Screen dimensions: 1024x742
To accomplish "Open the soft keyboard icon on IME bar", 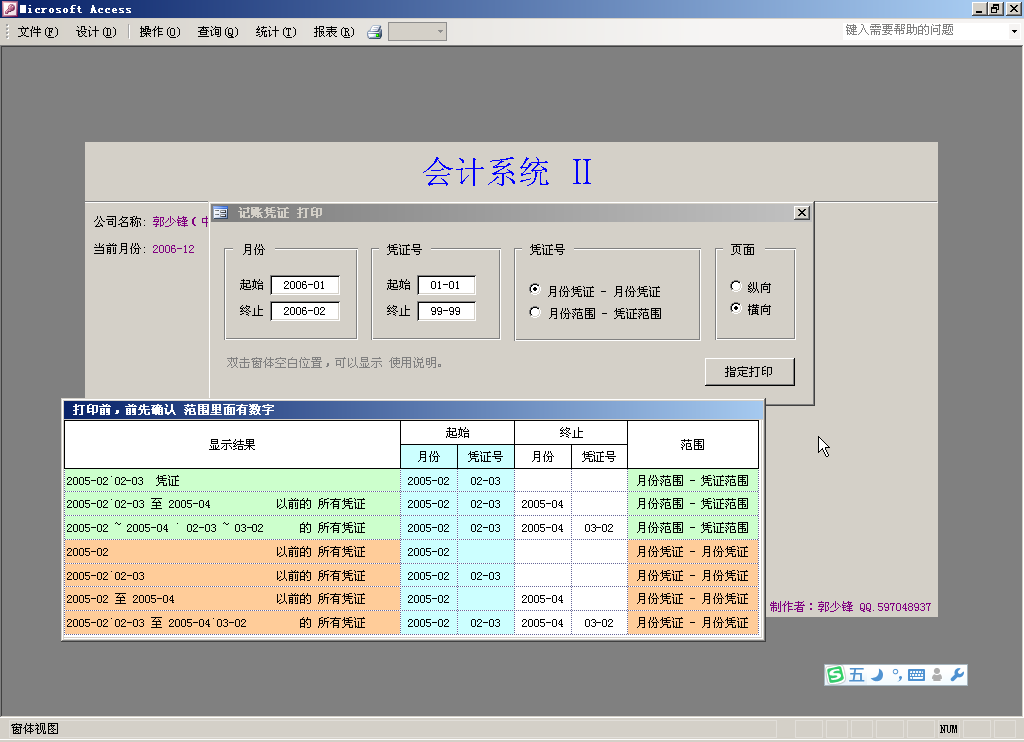I will tap(916, 675).
